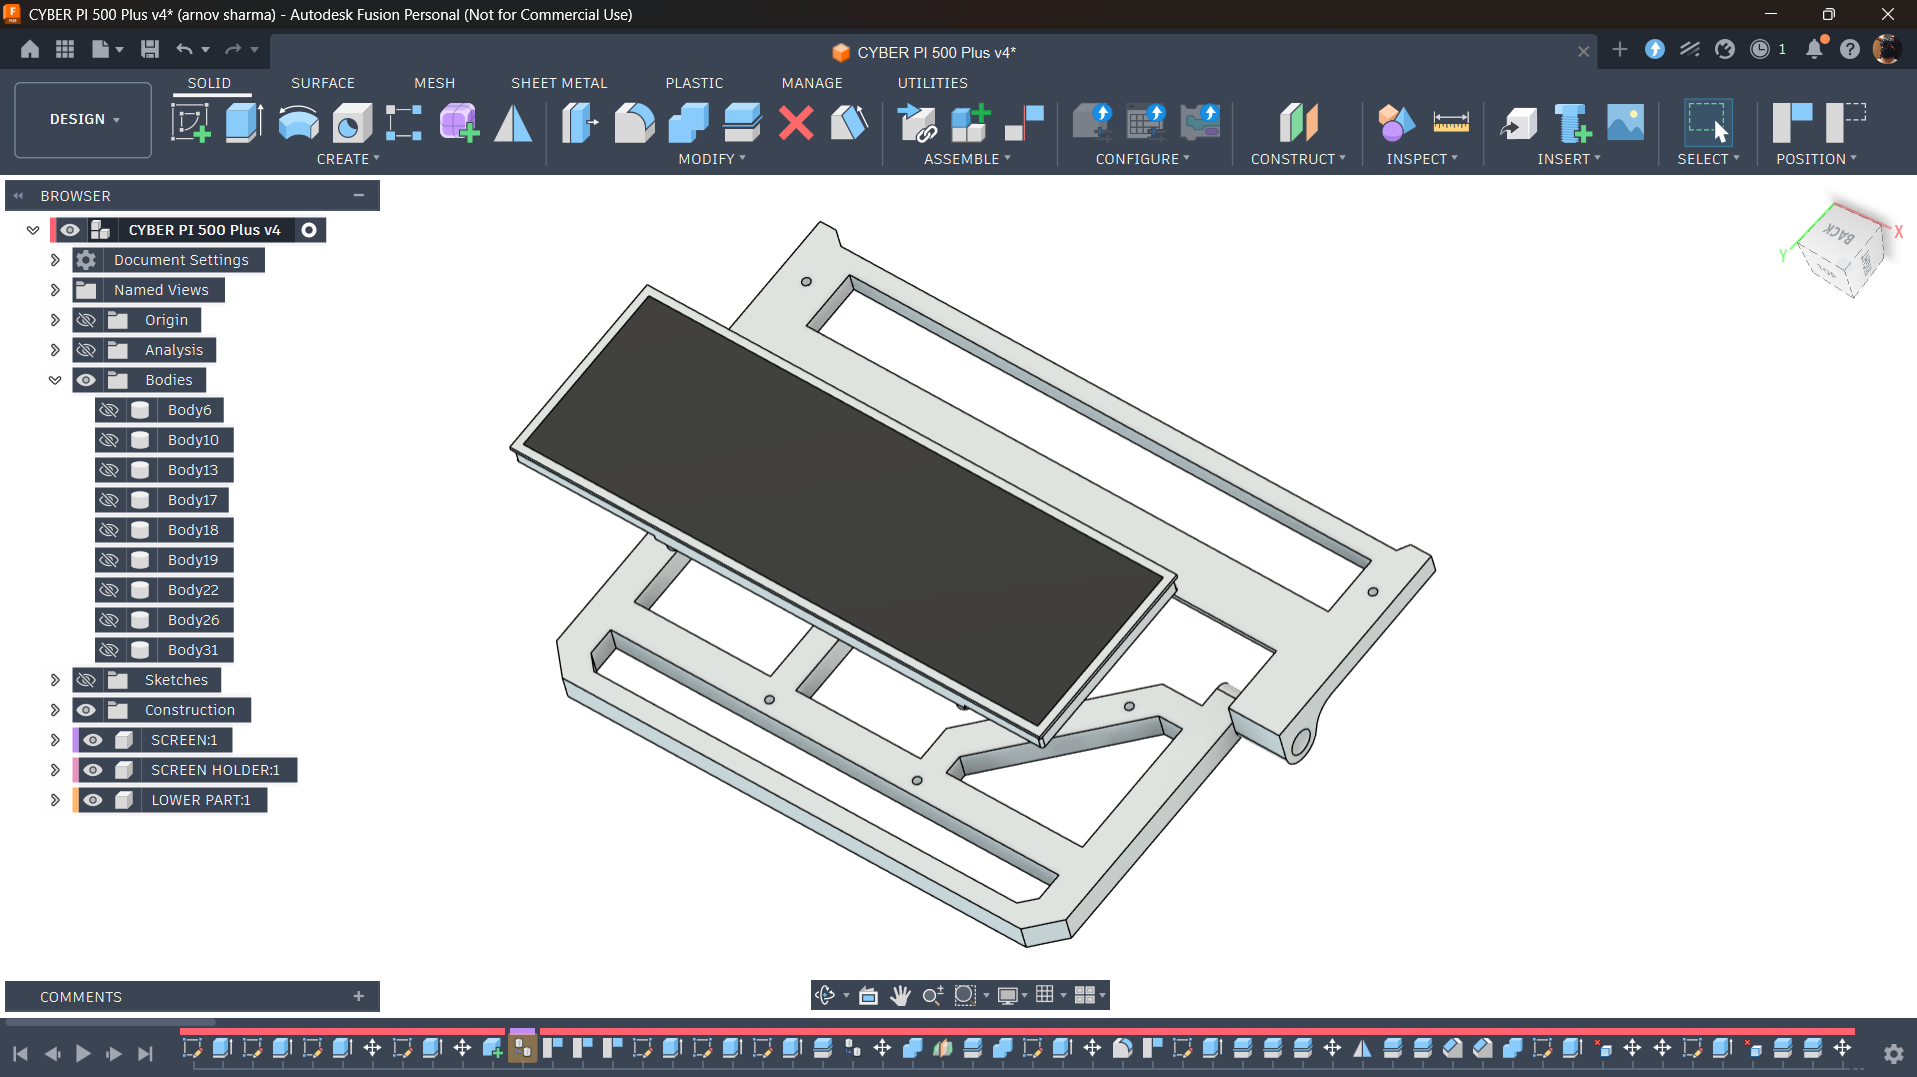
Task: Activate the Fillet tool in Modify
Action: [x=634, y=123]
